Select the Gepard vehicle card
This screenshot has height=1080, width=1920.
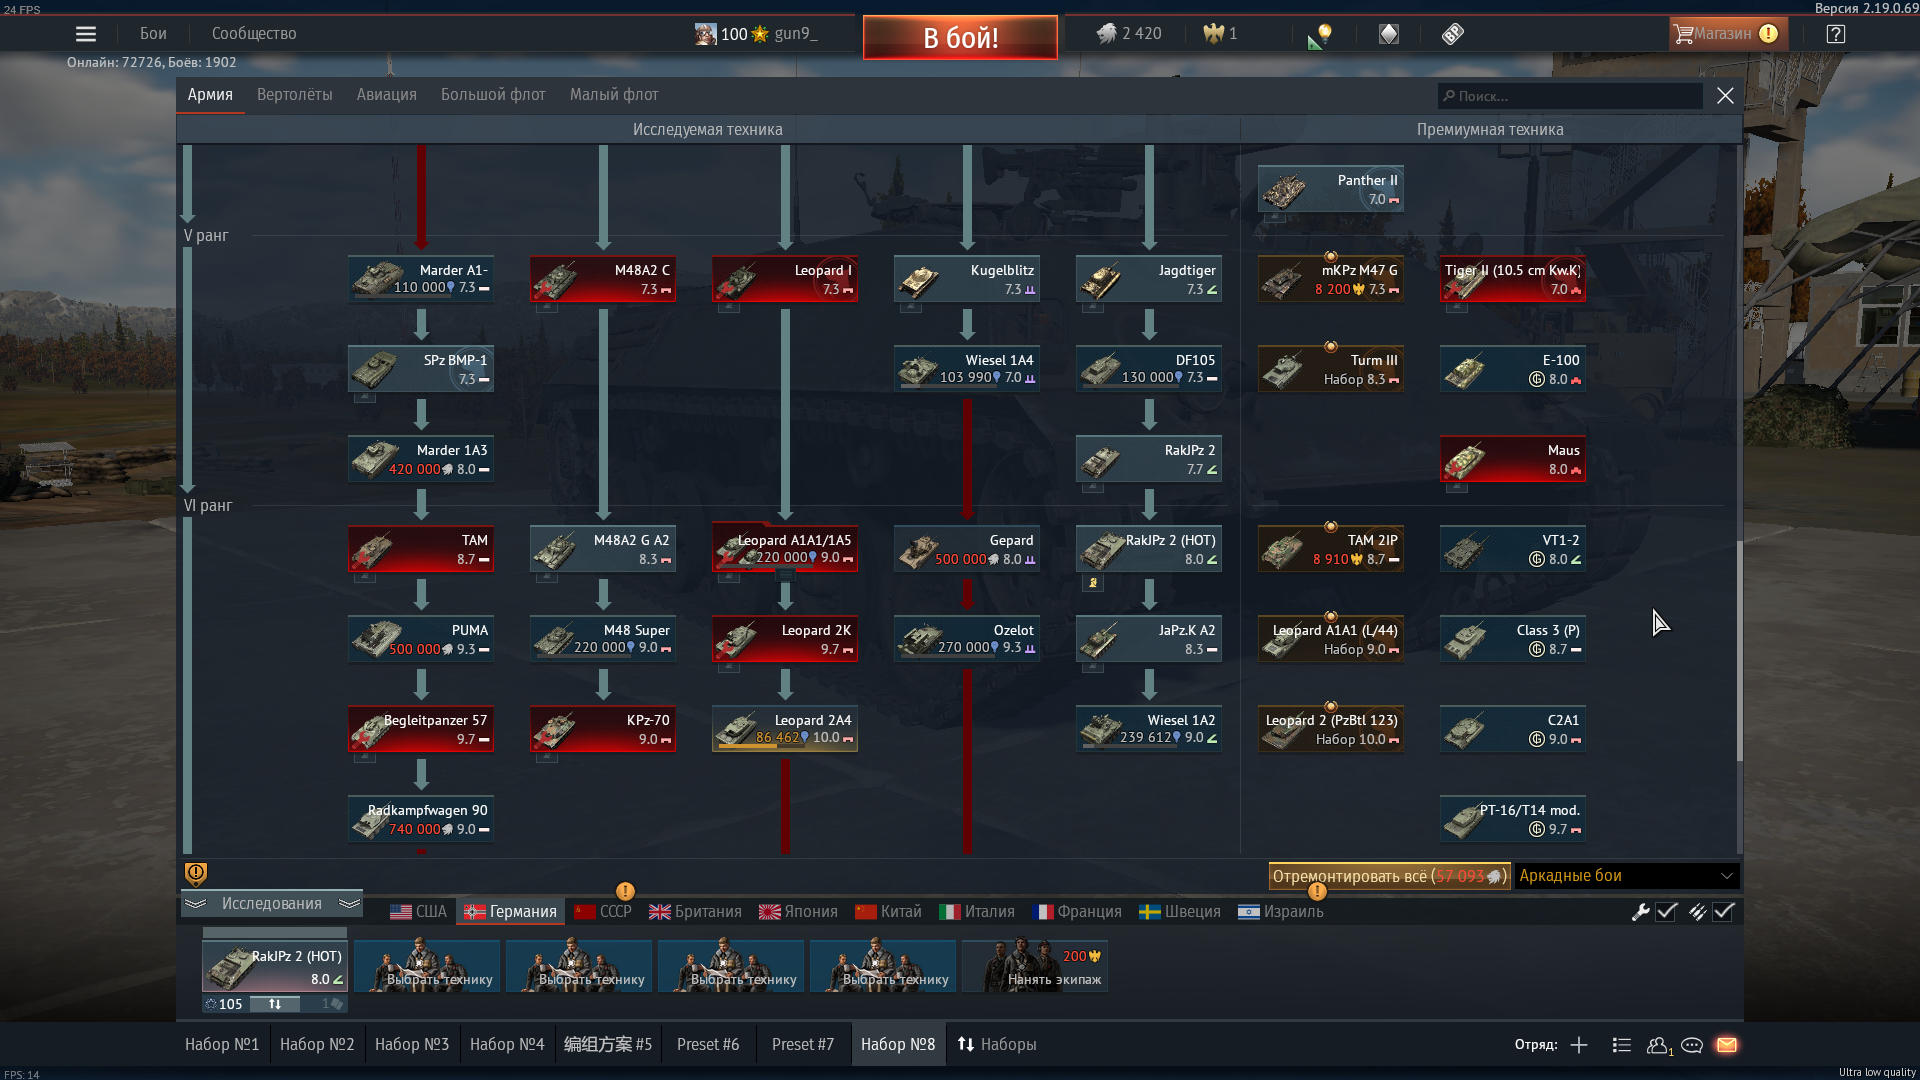(x=967, y=549)
